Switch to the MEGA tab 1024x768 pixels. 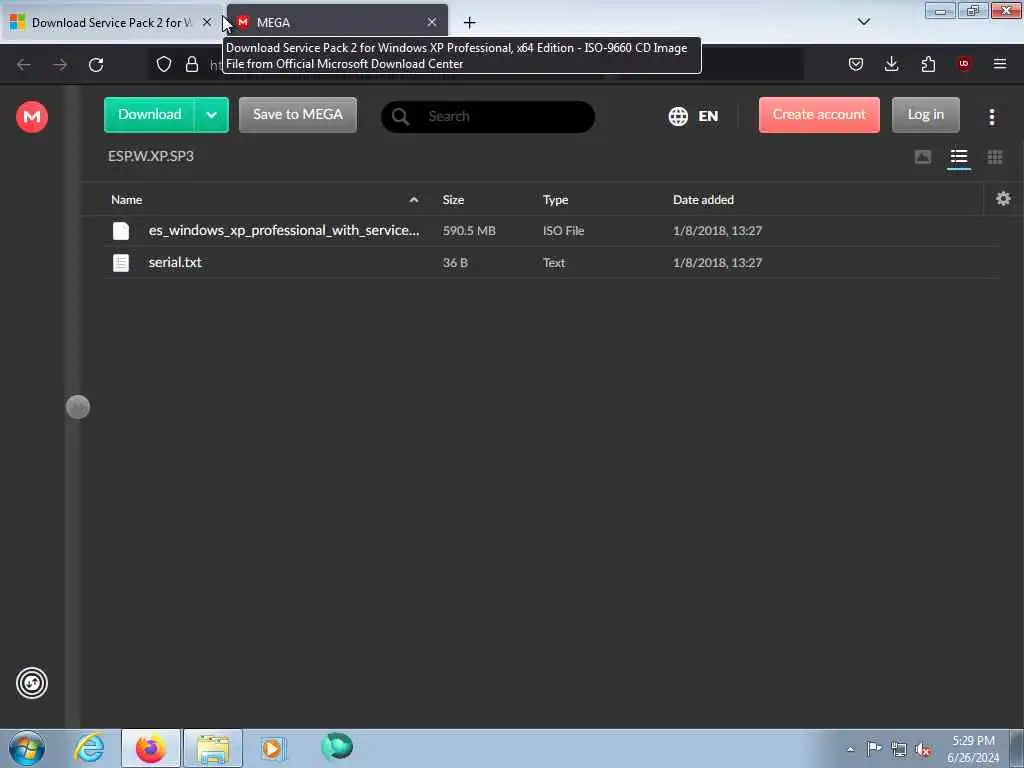[x=337, y=23]
